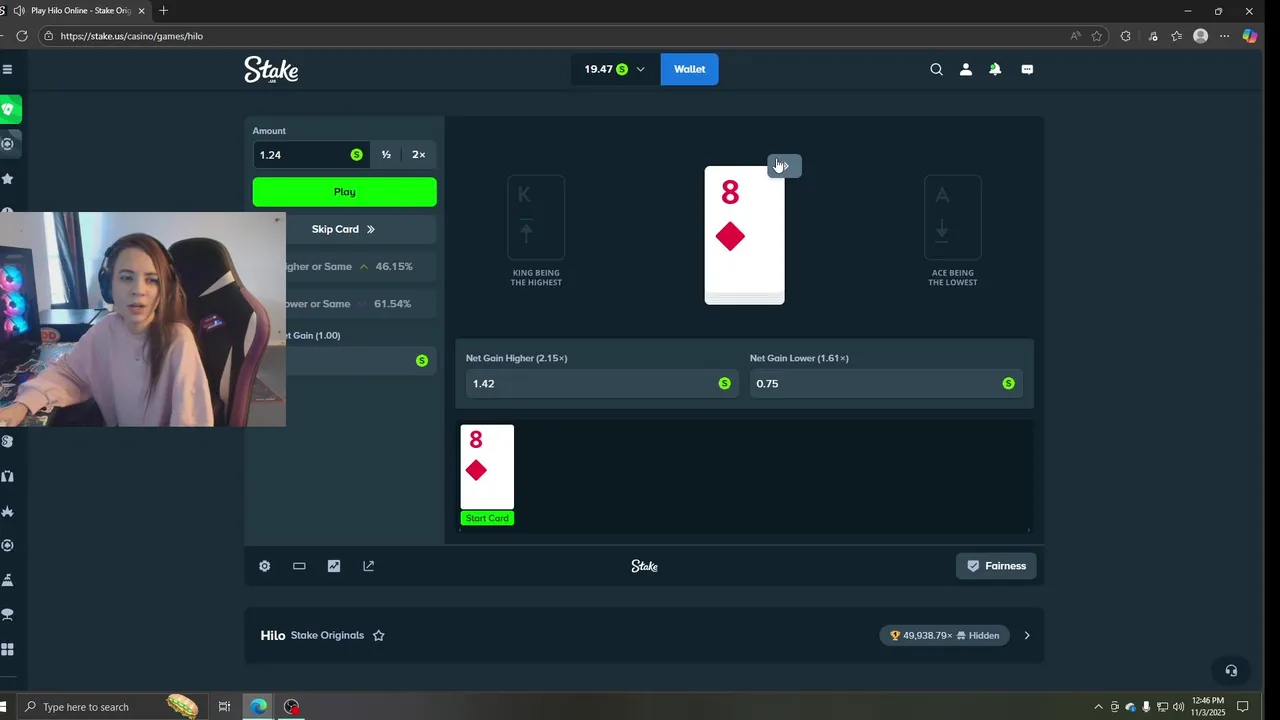
Task: Open OneDrive cloud tray icon
Action: [x=1130, y=707]
